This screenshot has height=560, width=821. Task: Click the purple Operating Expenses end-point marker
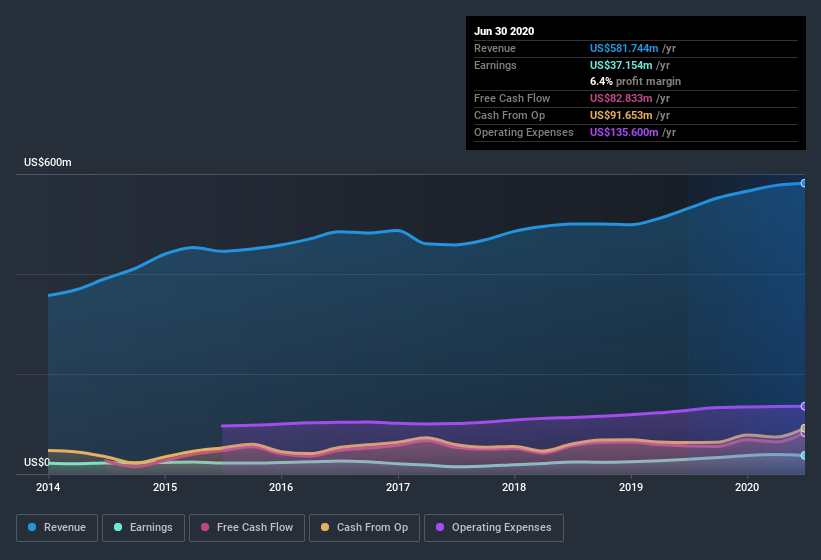804,406
